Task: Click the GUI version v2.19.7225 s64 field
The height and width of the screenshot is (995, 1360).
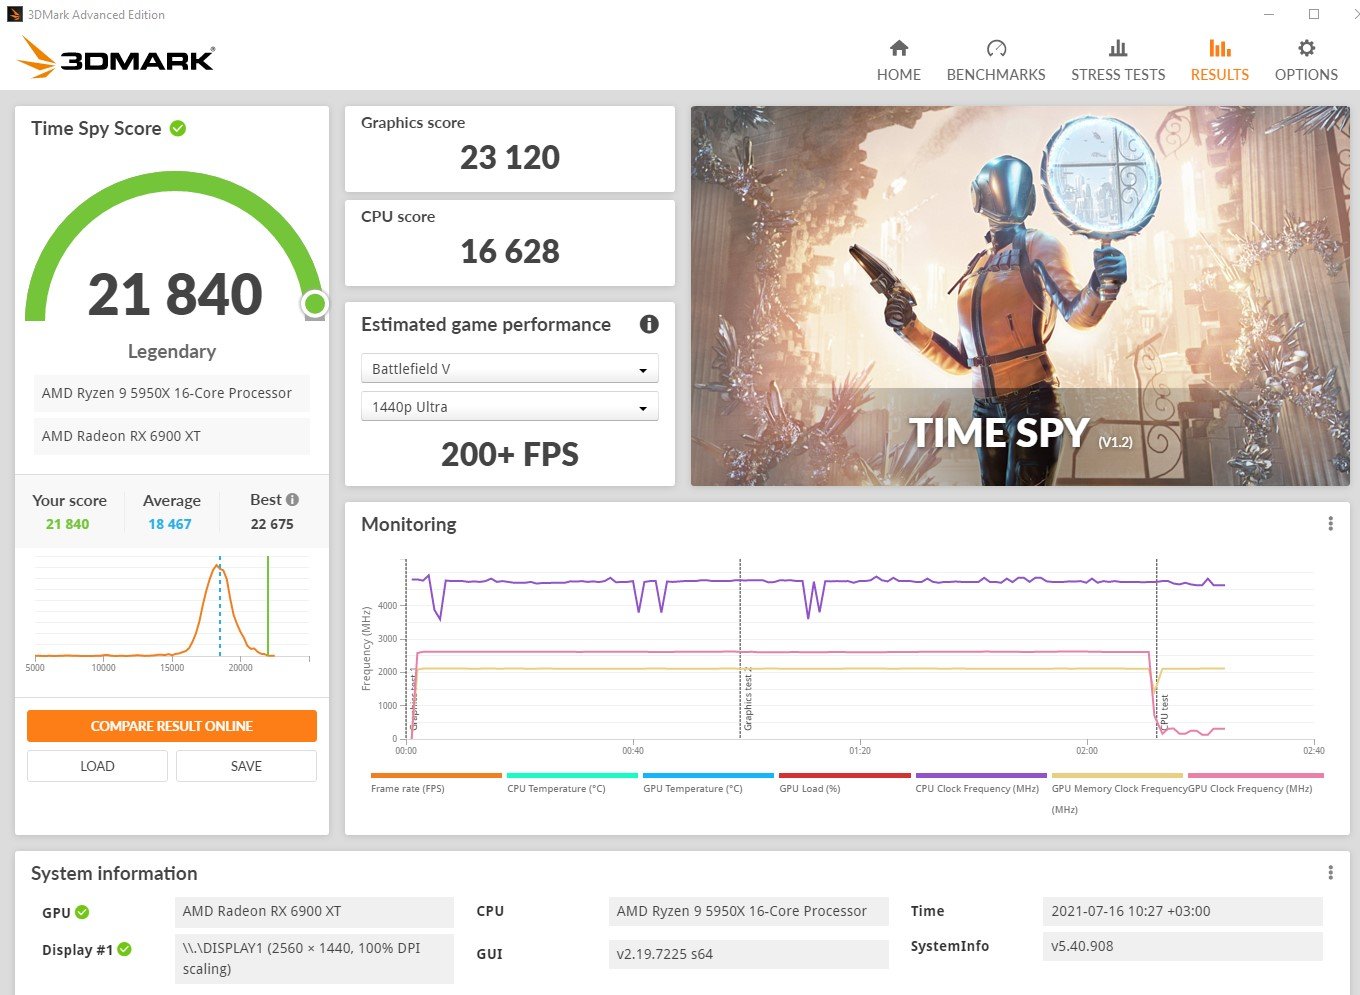Action: coord(748,954)
